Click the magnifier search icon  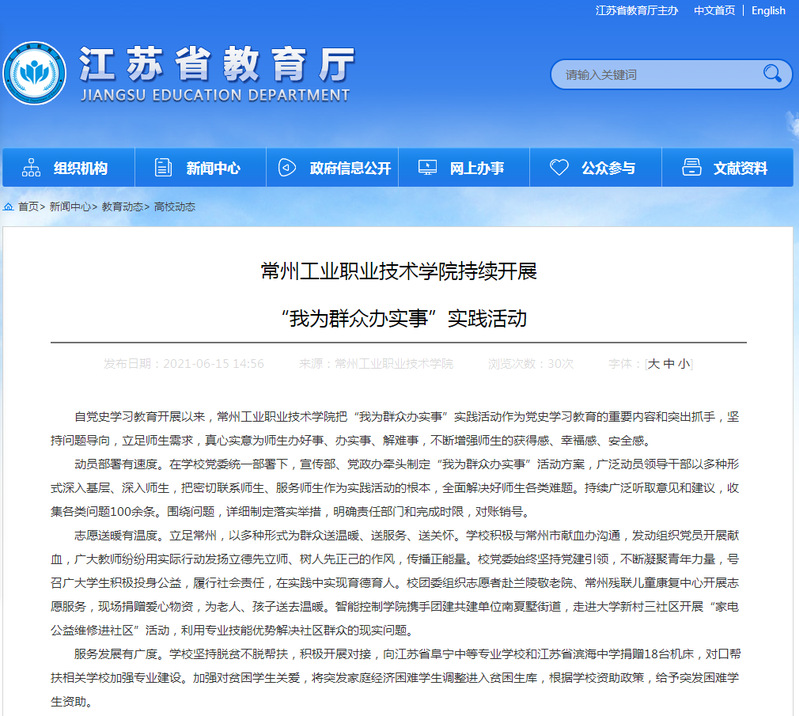[772, 74]
